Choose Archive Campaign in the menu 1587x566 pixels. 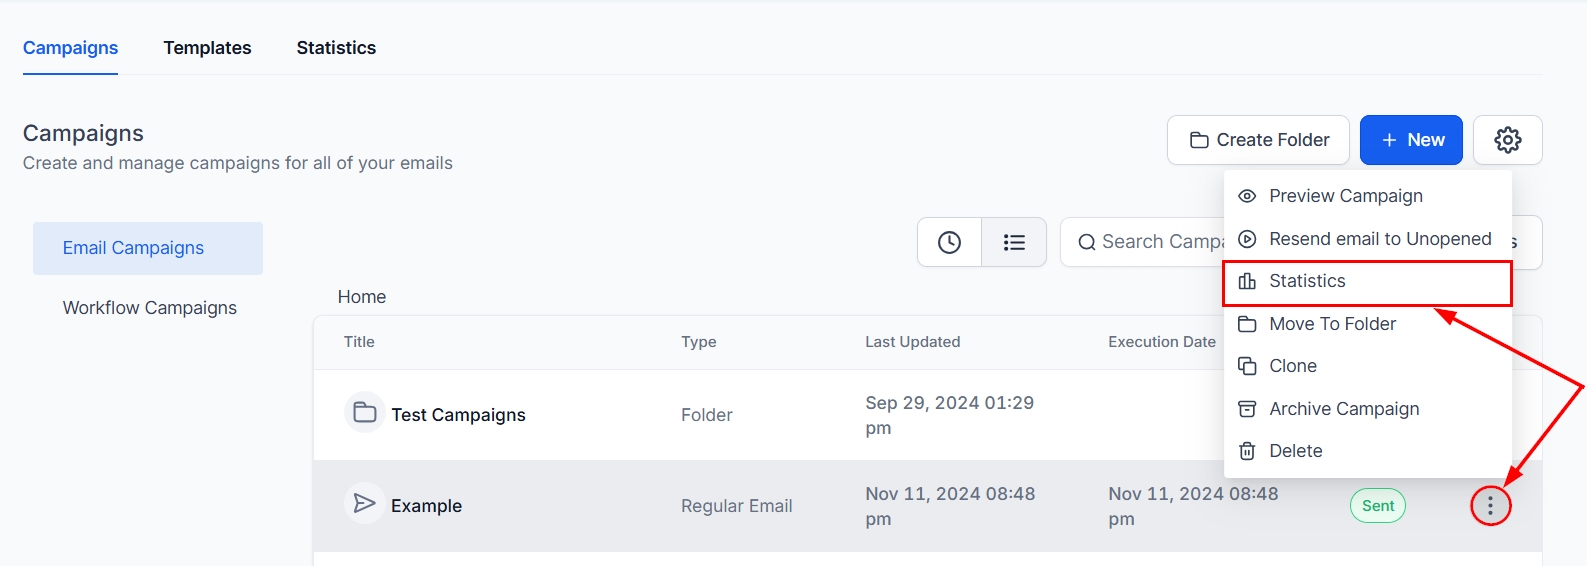click(x=1343, y=409)
